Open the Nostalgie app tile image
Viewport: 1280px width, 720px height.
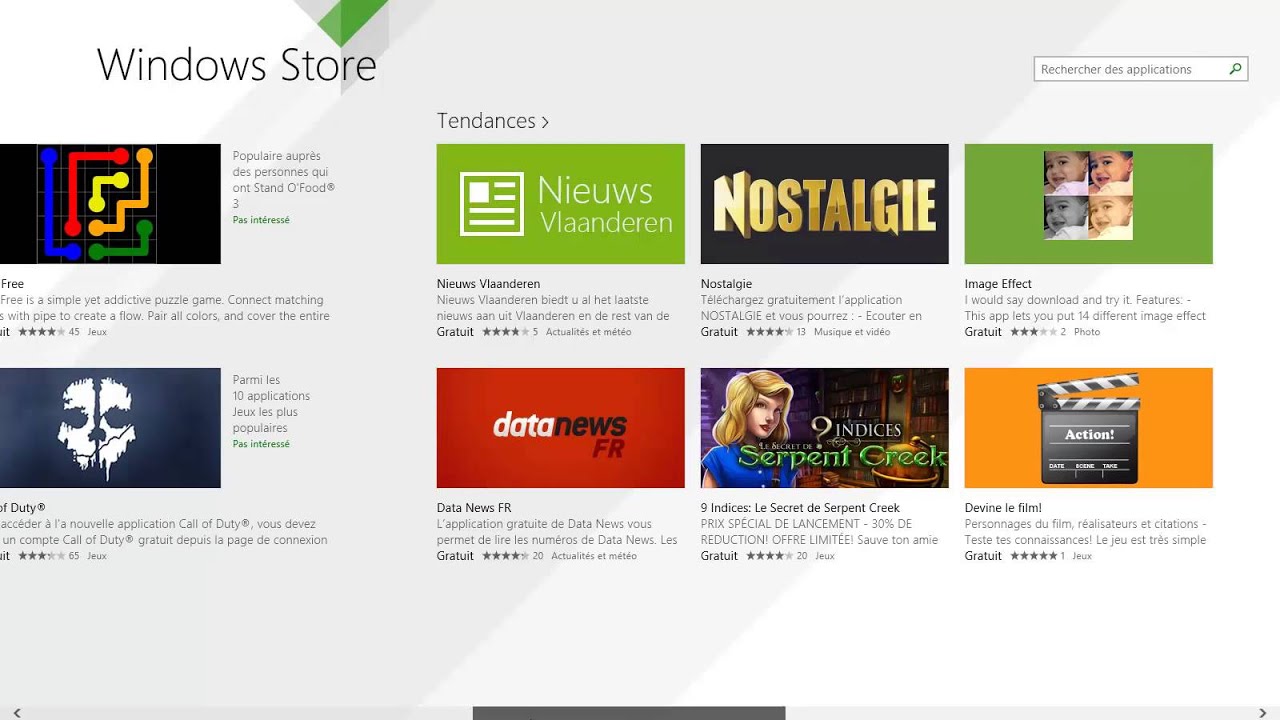point(825,204)
